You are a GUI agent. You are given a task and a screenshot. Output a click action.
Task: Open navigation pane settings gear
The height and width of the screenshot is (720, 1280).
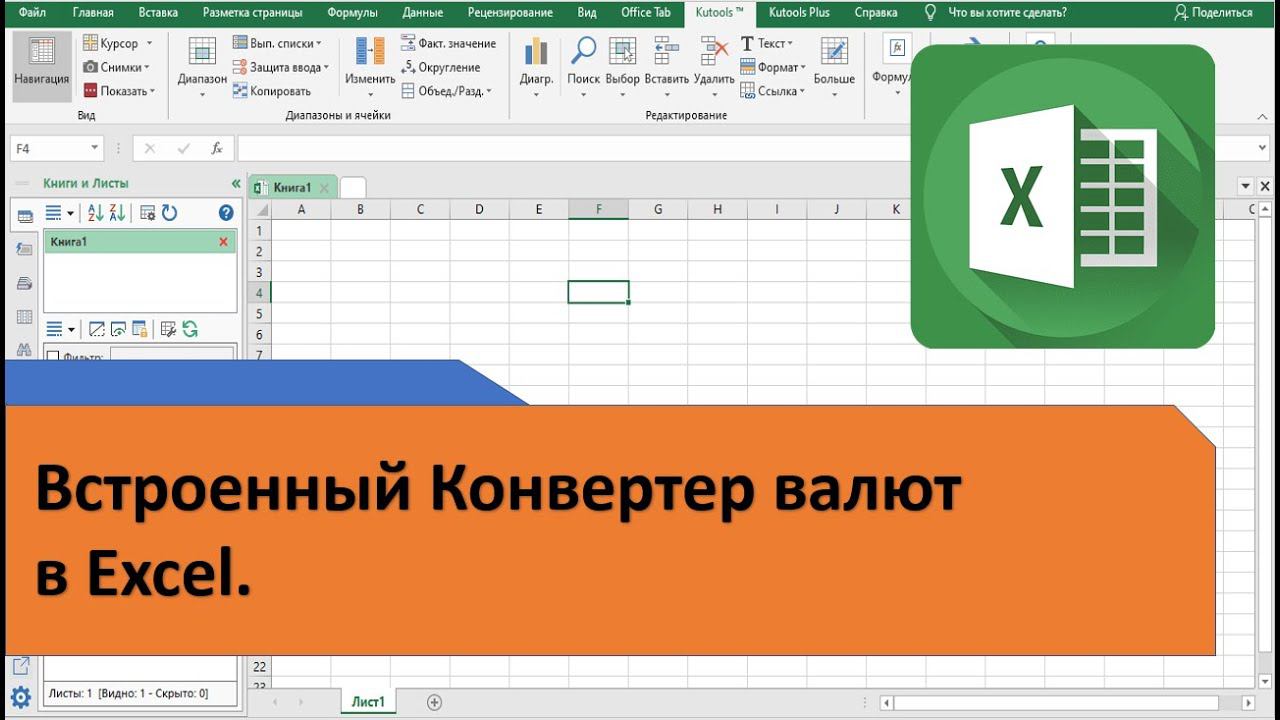click(x=21, y=697)
